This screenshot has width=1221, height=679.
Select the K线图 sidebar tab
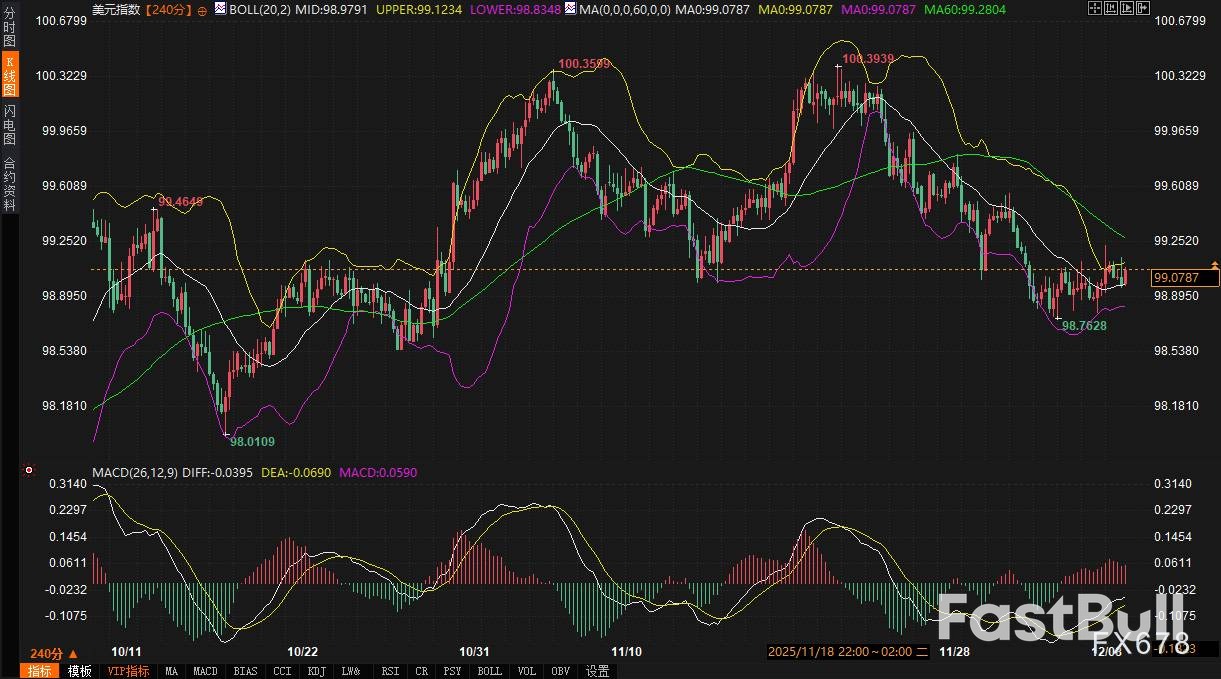9,75
